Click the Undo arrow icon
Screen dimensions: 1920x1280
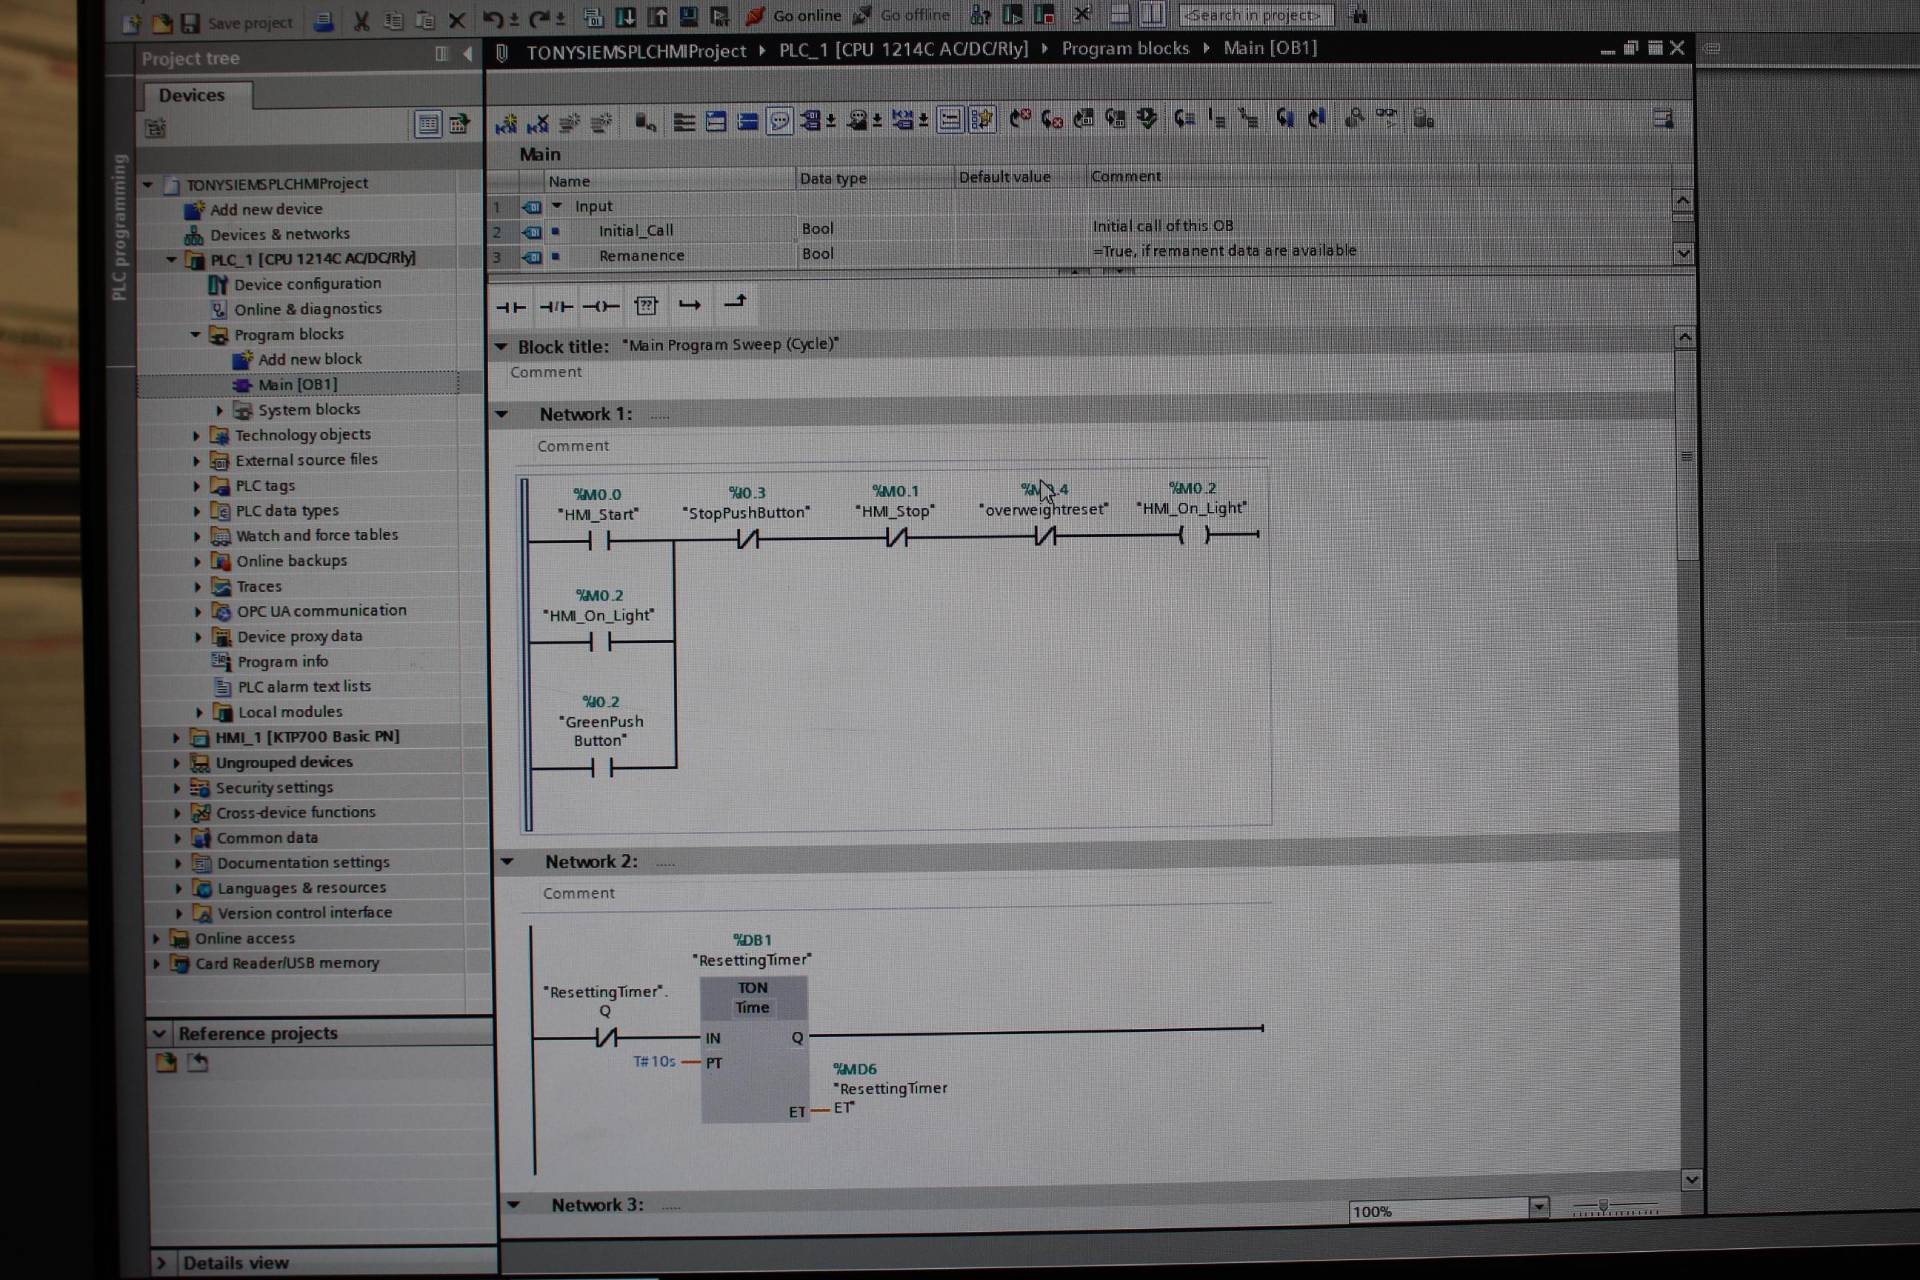tap(492, 19)
